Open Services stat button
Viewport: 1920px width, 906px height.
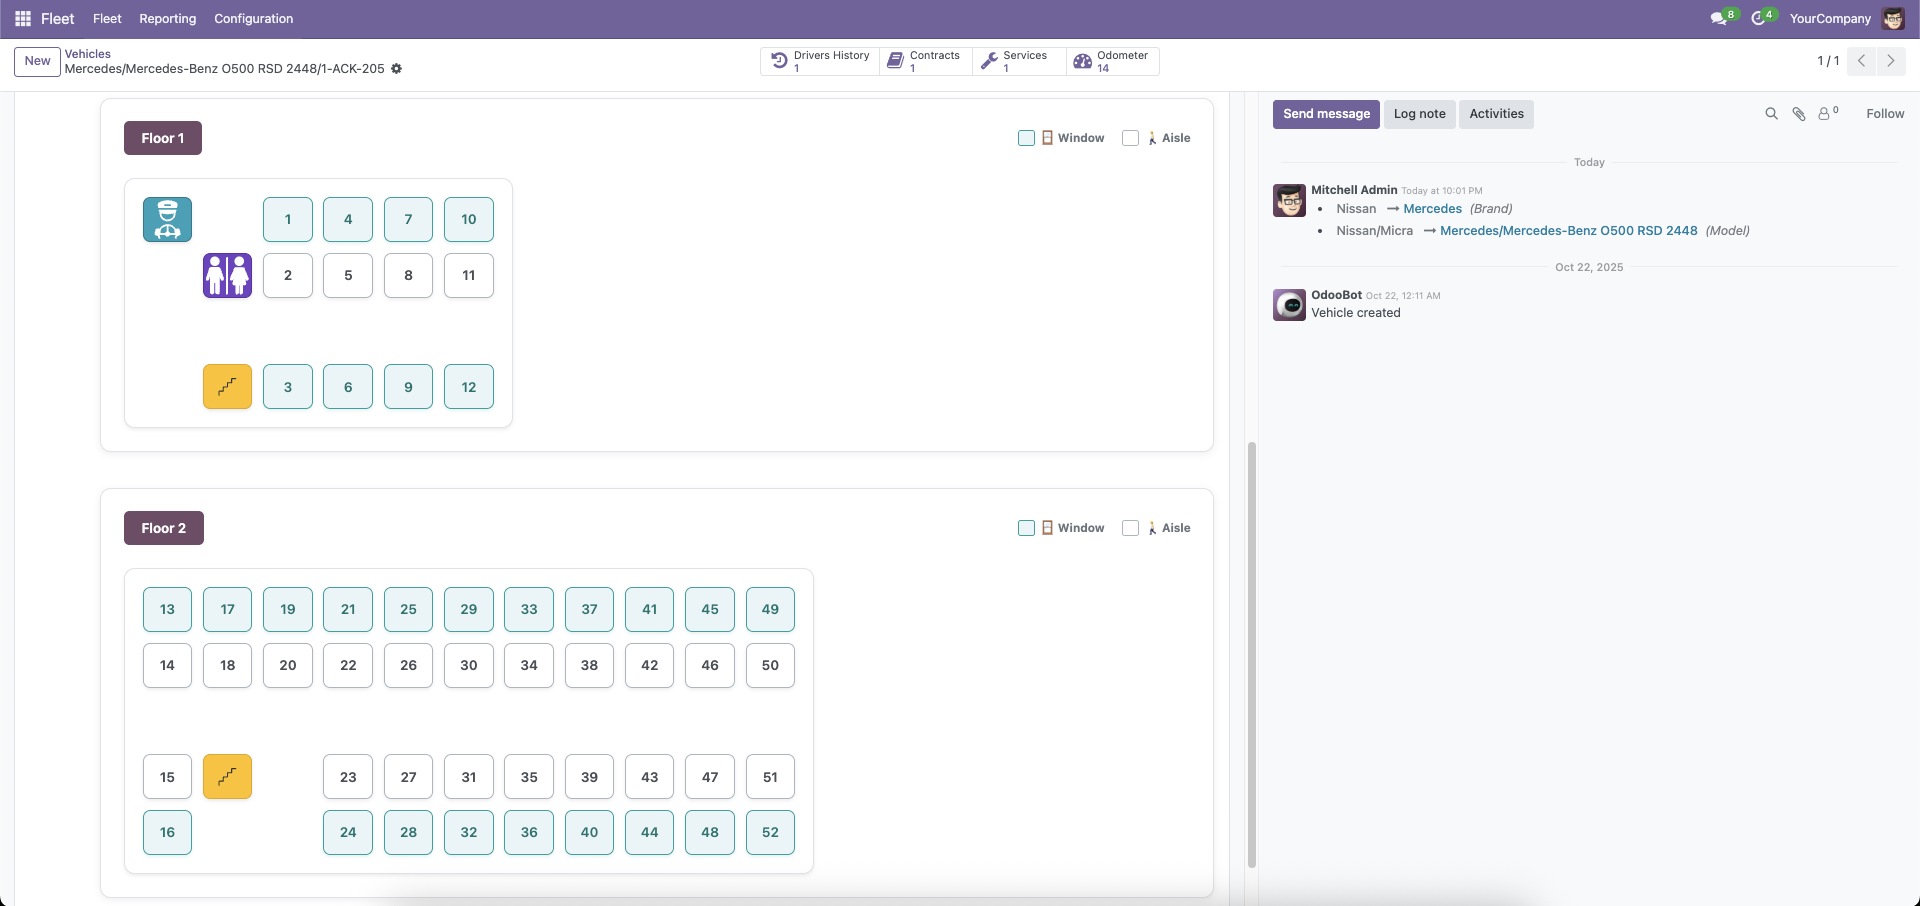coord(1019,61)
